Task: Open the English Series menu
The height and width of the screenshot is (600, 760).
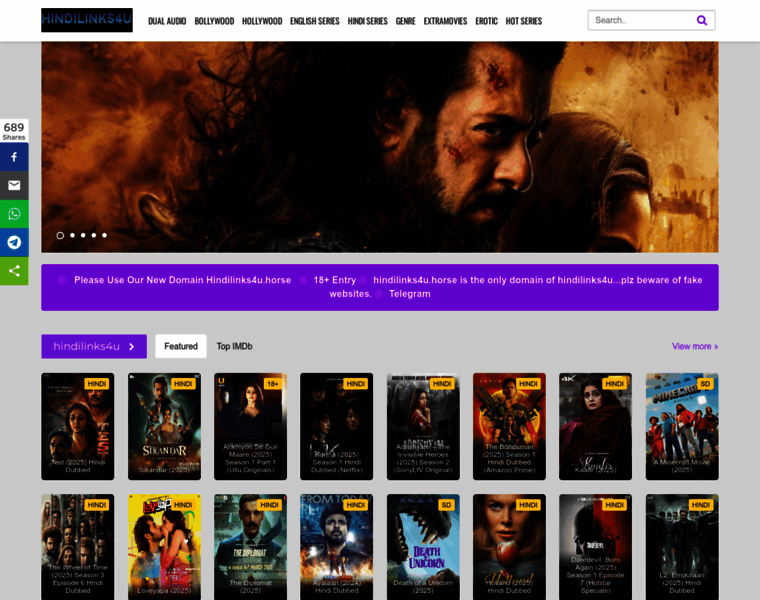Action: pos(315,21)
